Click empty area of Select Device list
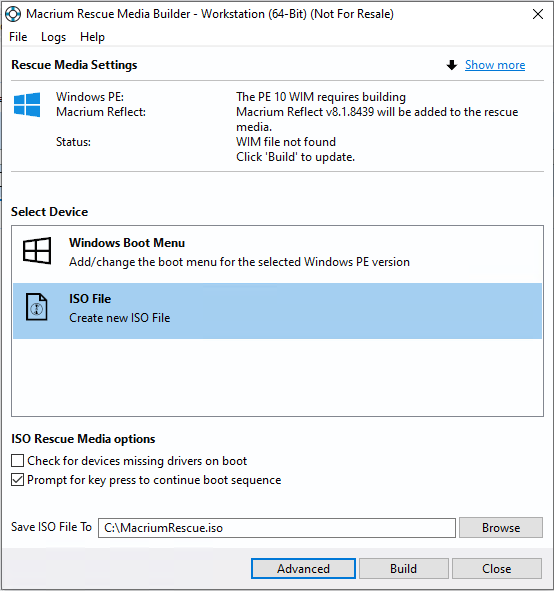 click(277, 377)
